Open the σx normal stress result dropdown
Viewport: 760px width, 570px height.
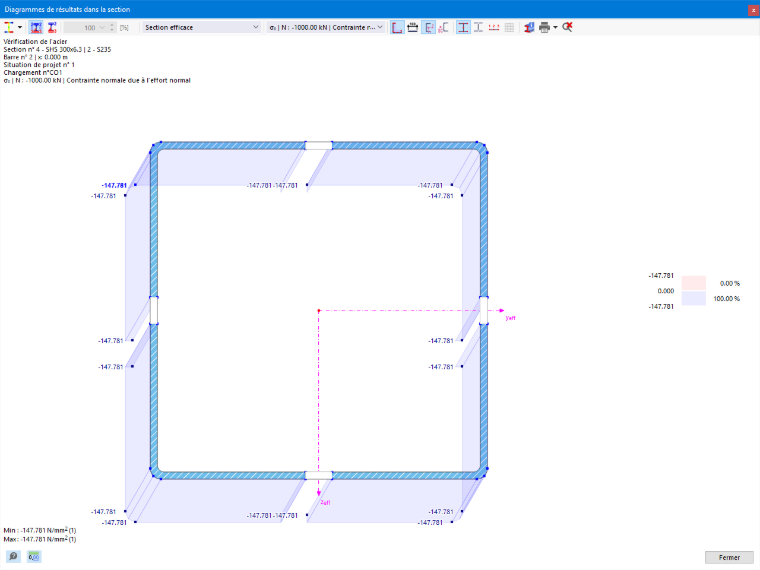point(326,28)
